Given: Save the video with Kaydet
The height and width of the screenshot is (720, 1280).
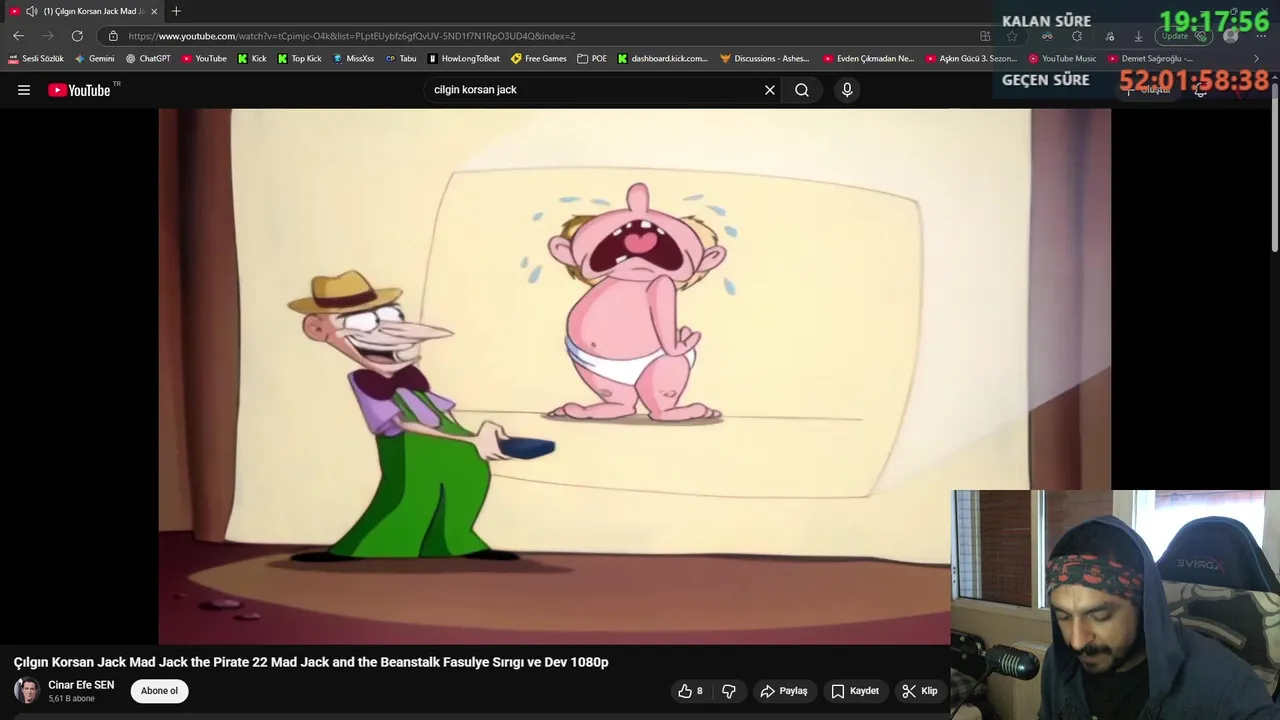Looking at the screenshot, I should click(855, 691).
